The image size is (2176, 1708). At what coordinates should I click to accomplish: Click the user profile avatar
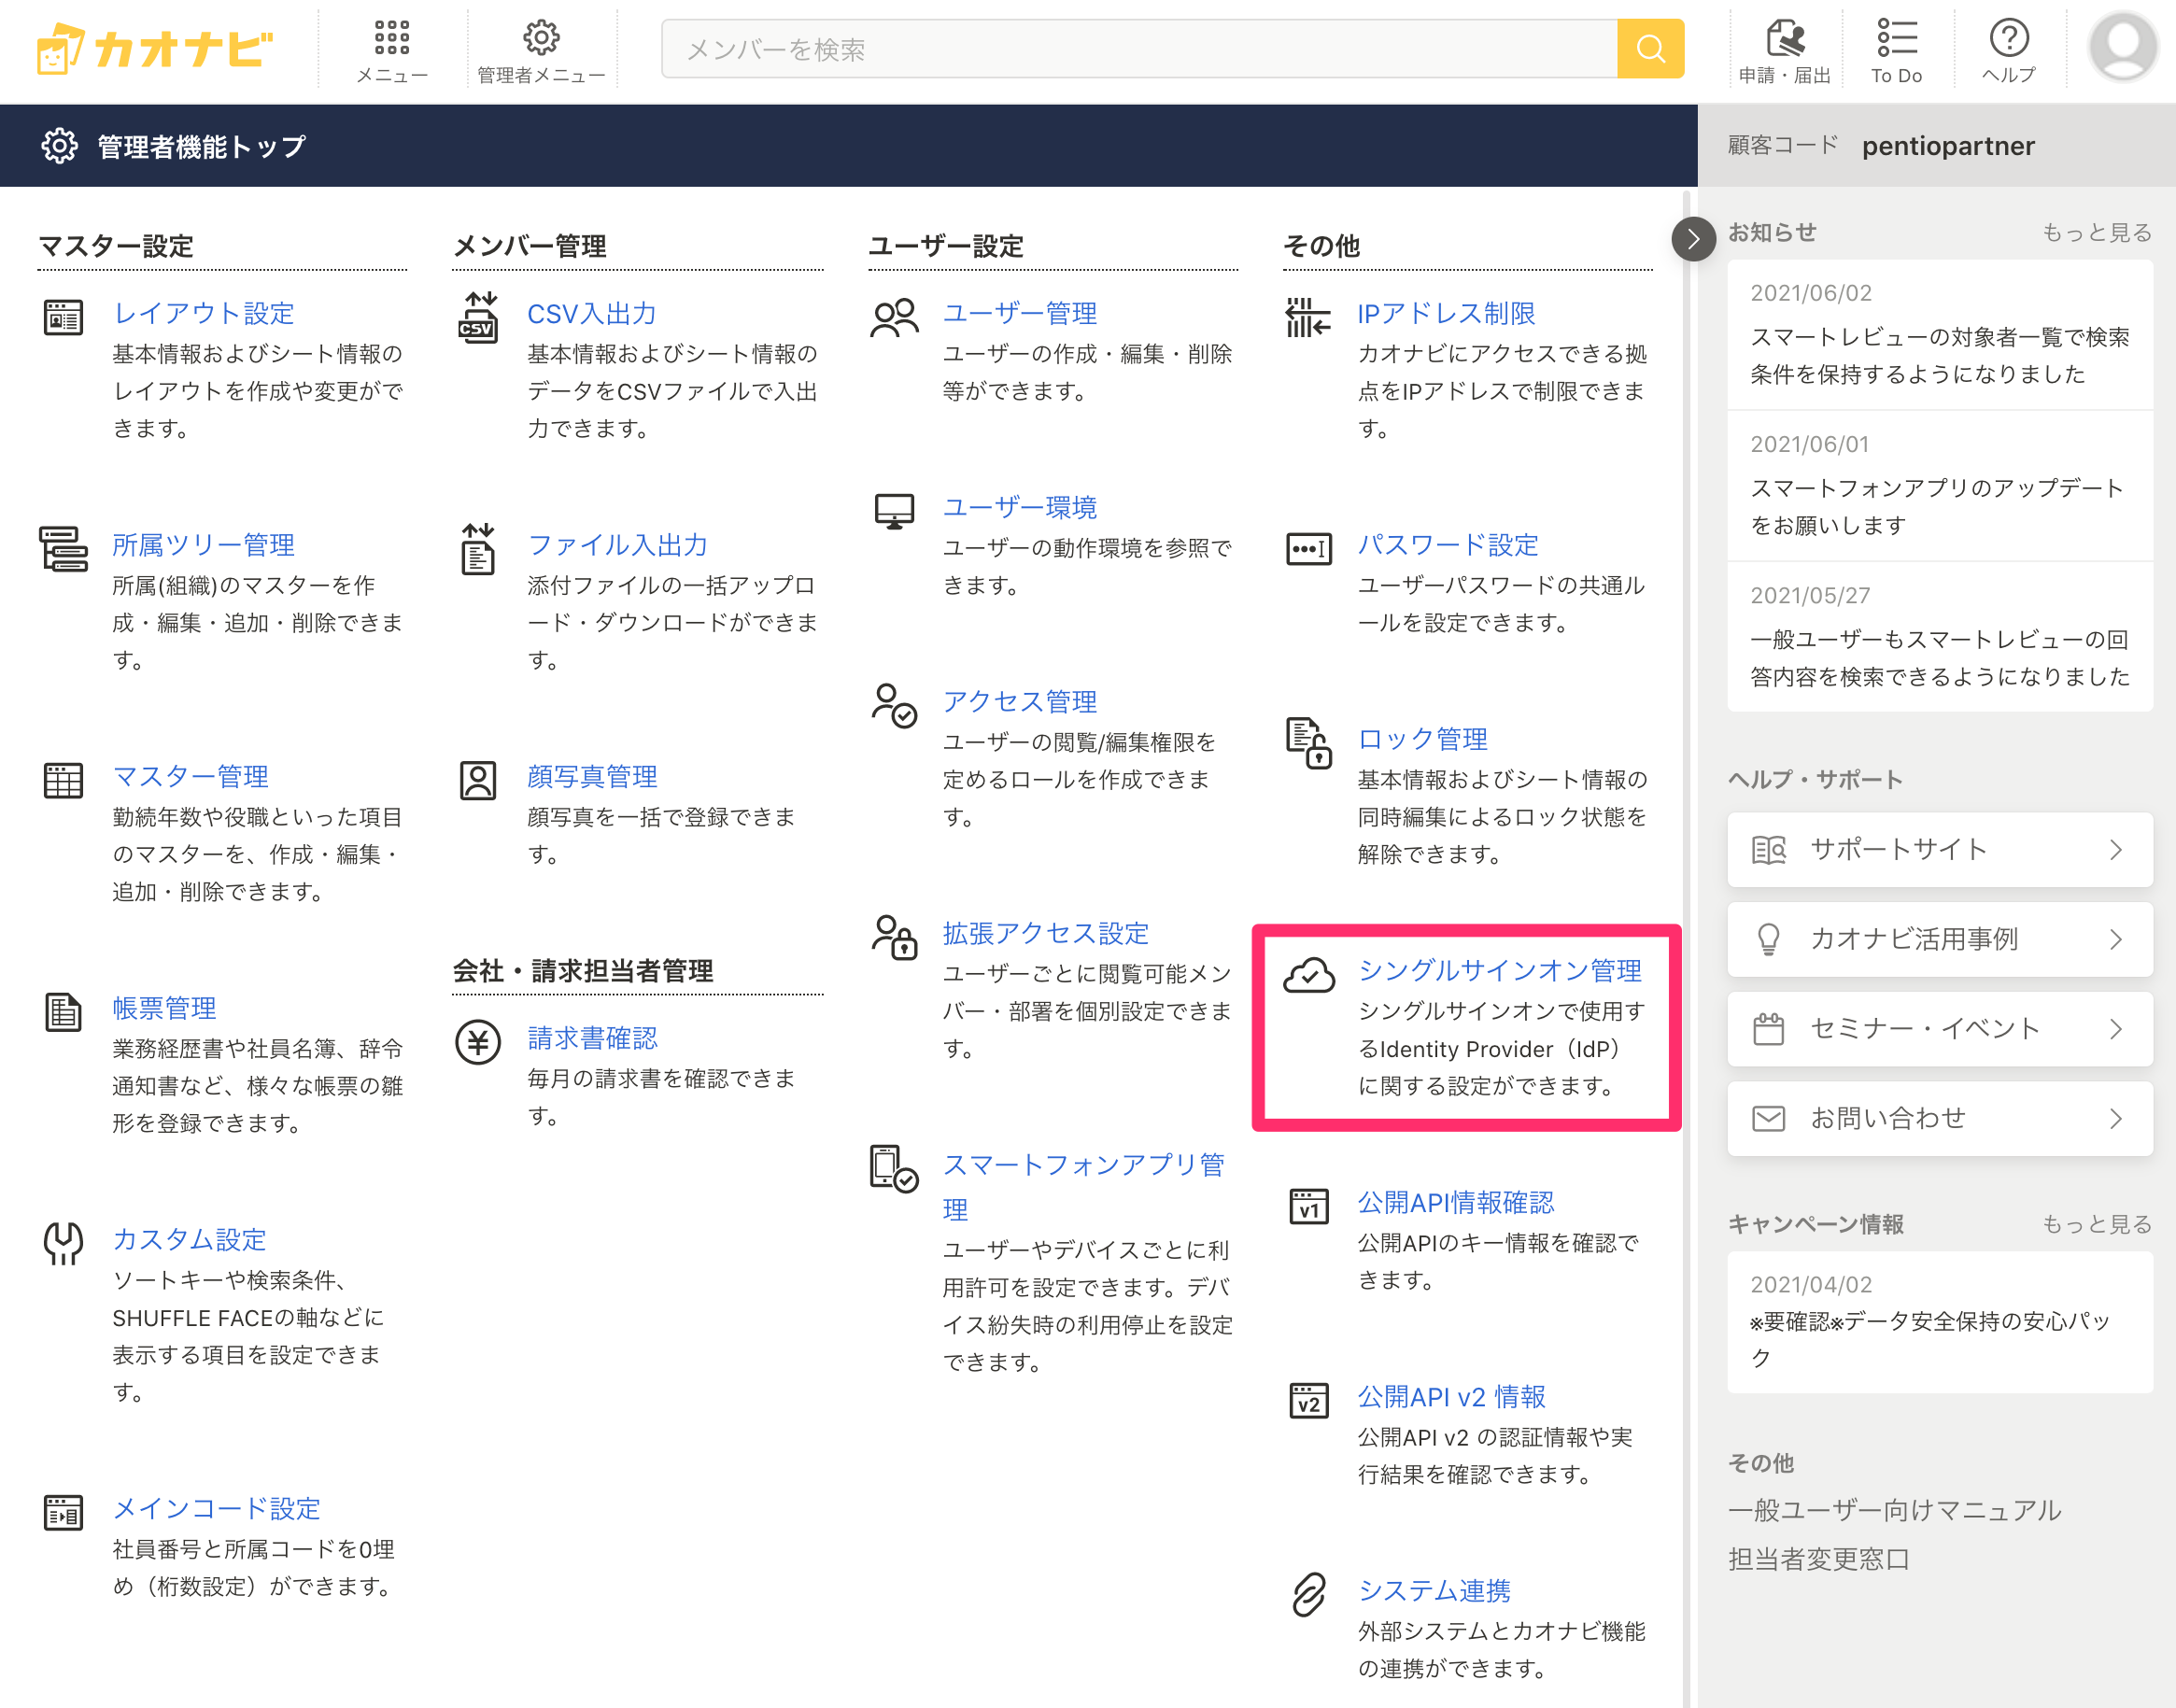pos(2122,46)
